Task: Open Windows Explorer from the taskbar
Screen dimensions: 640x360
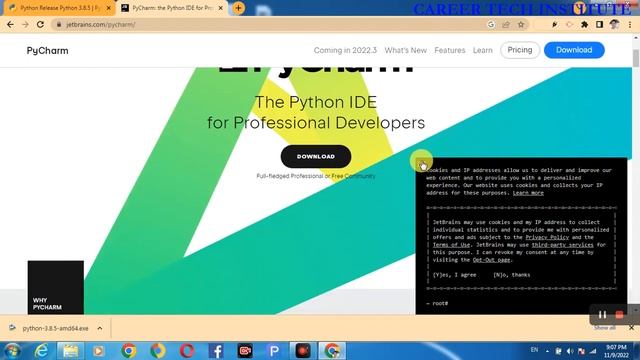Action: [x=70, y=351]
